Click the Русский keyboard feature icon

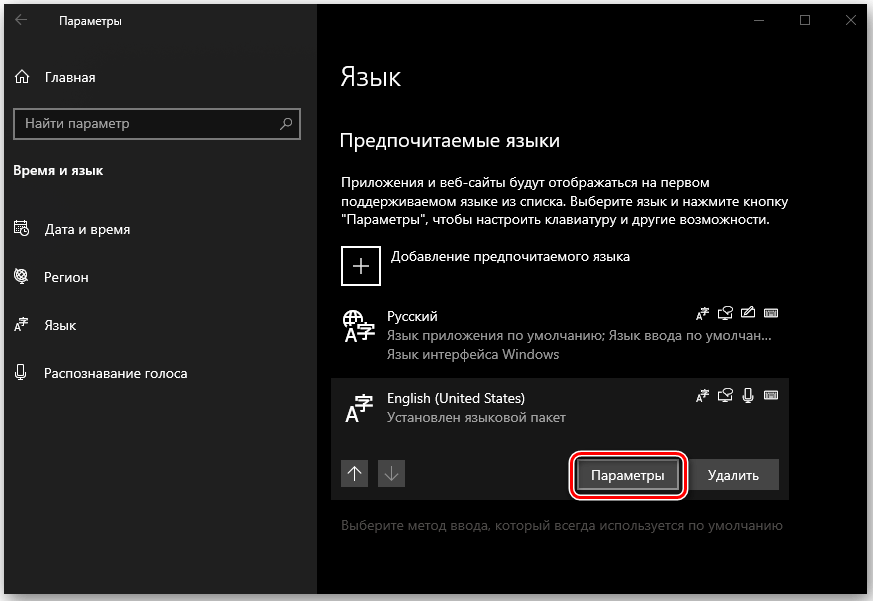pyautogui.click(x=771, y=312)
